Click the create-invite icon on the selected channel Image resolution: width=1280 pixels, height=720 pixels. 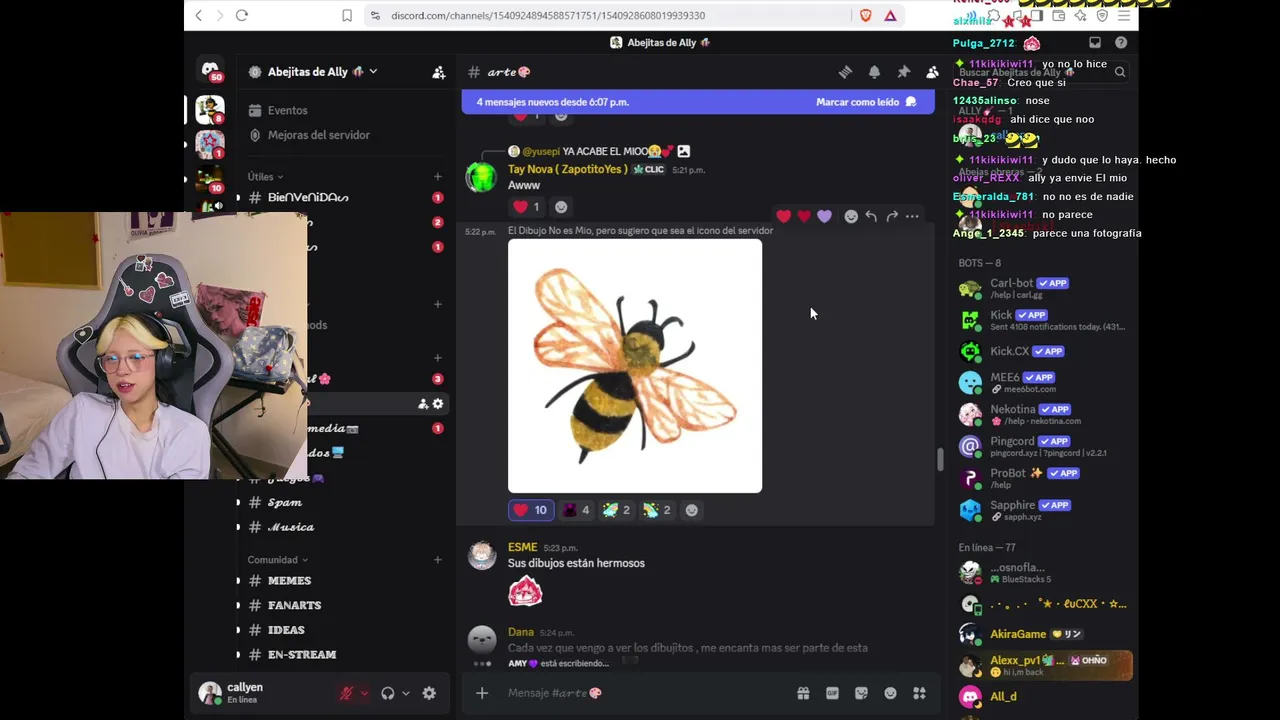click(x=423, y=404)
